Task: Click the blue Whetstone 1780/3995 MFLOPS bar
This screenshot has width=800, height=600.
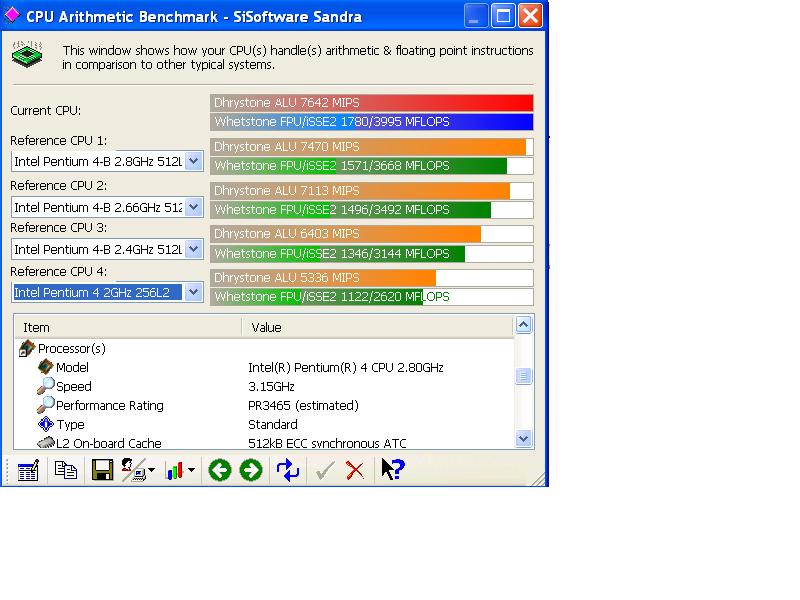Action: (x=371, y=121)
